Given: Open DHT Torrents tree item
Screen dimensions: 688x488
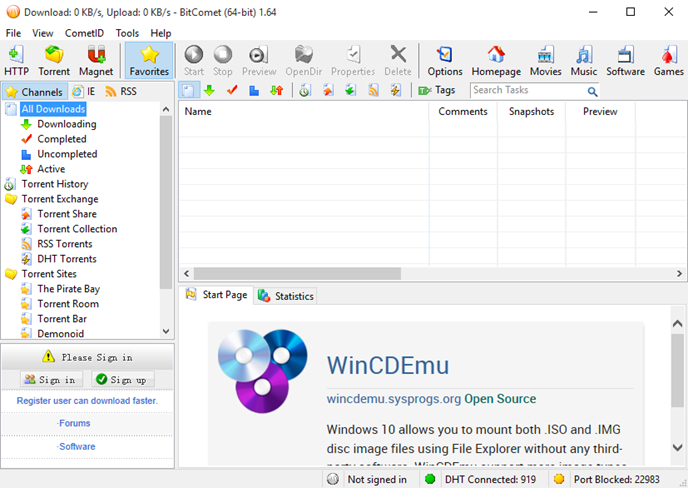Looking at the screenshot, I should 67,258.
